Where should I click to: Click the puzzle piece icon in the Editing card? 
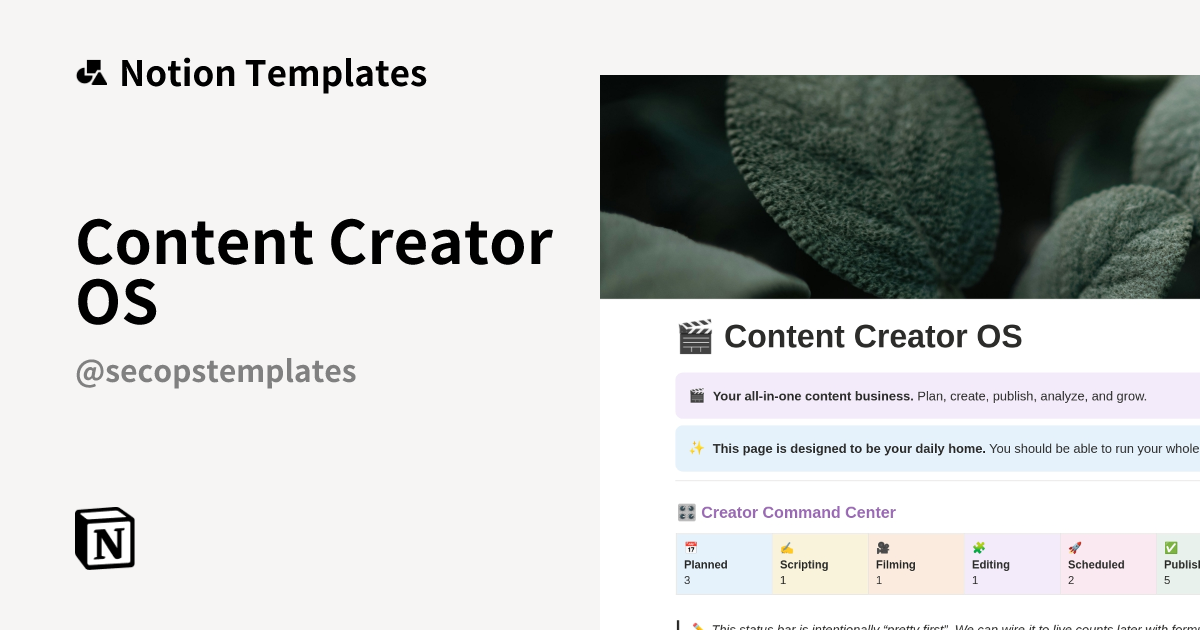pyautogui.click(x=979, y=548)
